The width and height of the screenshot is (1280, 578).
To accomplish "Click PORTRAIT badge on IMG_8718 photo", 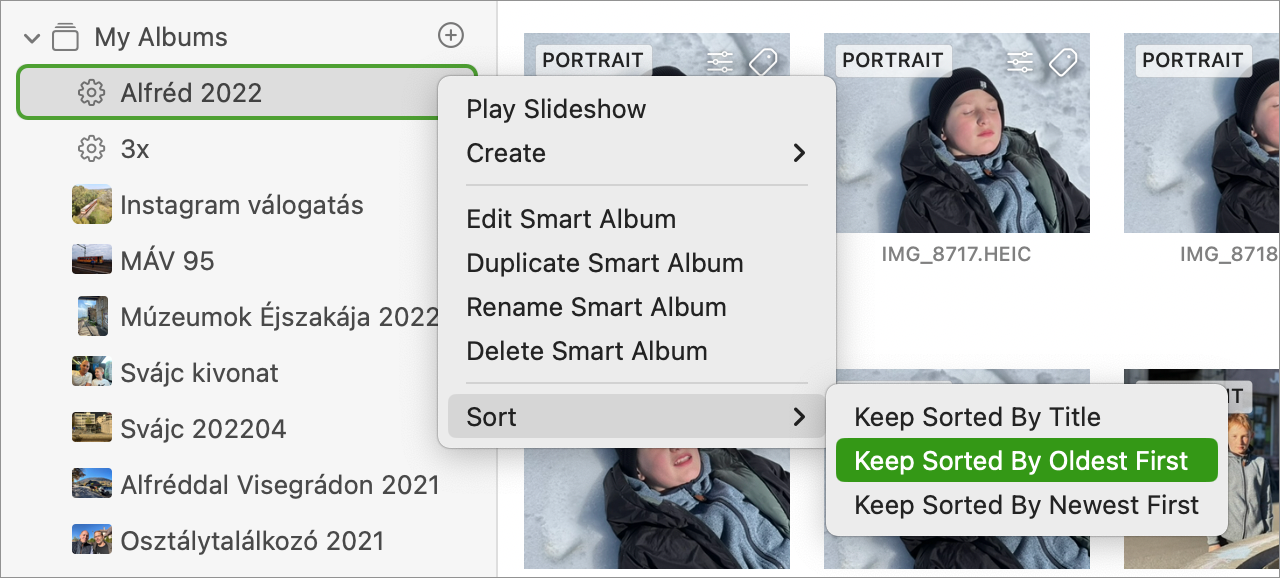I will (x=1194, y=60).
